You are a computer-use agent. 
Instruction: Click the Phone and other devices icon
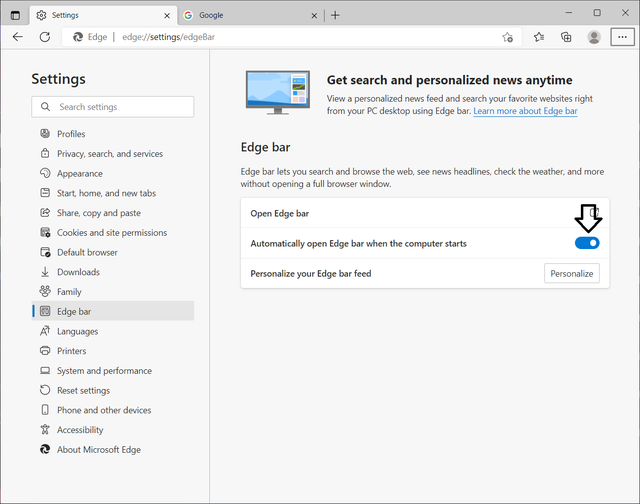coord(45,410)
